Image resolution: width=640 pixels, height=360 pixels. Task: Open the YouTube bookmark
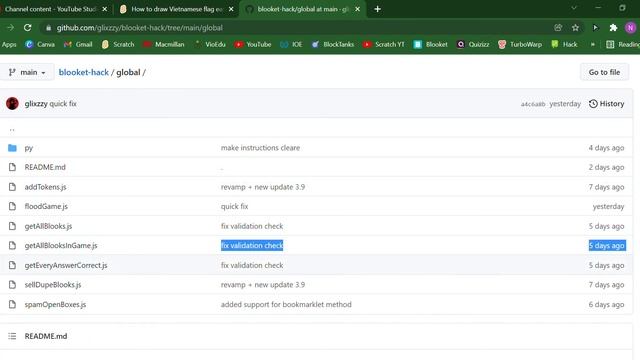pos(253,44)
